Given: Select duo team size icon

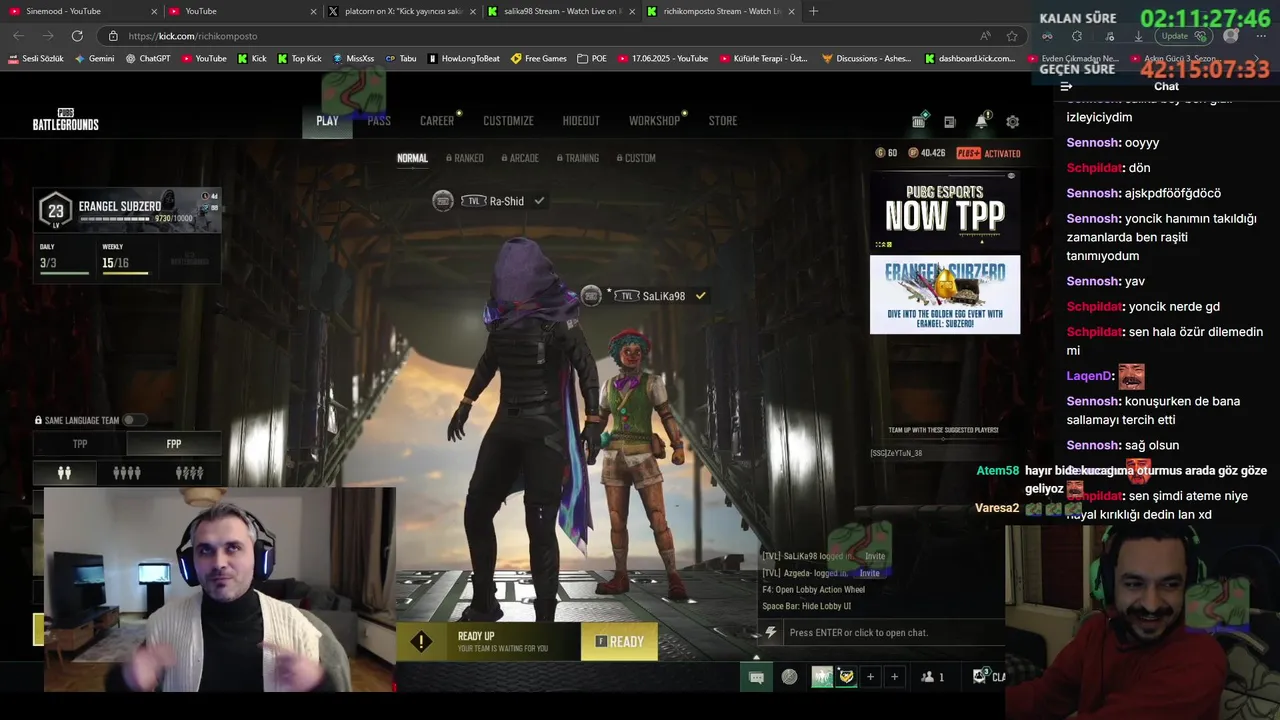Looking at the screenshot, I should (64, 473).
